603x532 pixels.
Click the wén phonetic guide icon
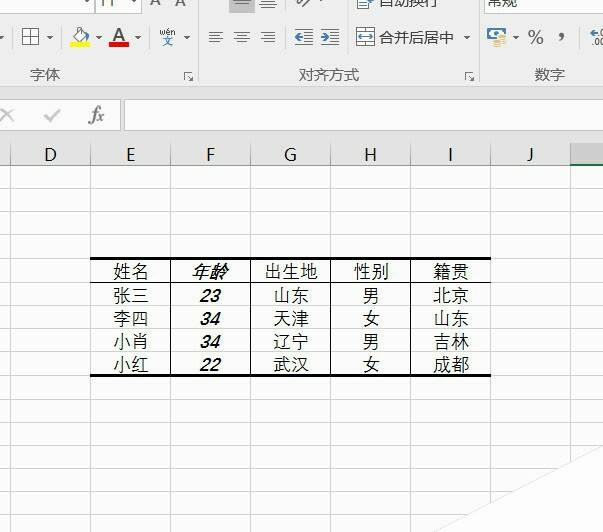[x=167, y=37]
